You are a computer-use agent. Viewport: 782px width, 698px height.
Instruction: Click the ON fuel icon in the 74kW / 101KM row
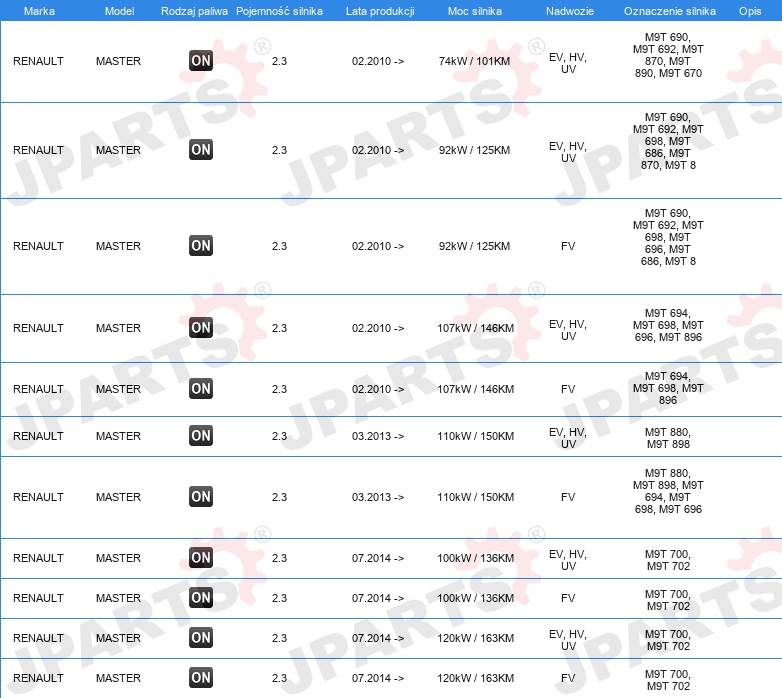pyautogui.click(x=201, y=61)
